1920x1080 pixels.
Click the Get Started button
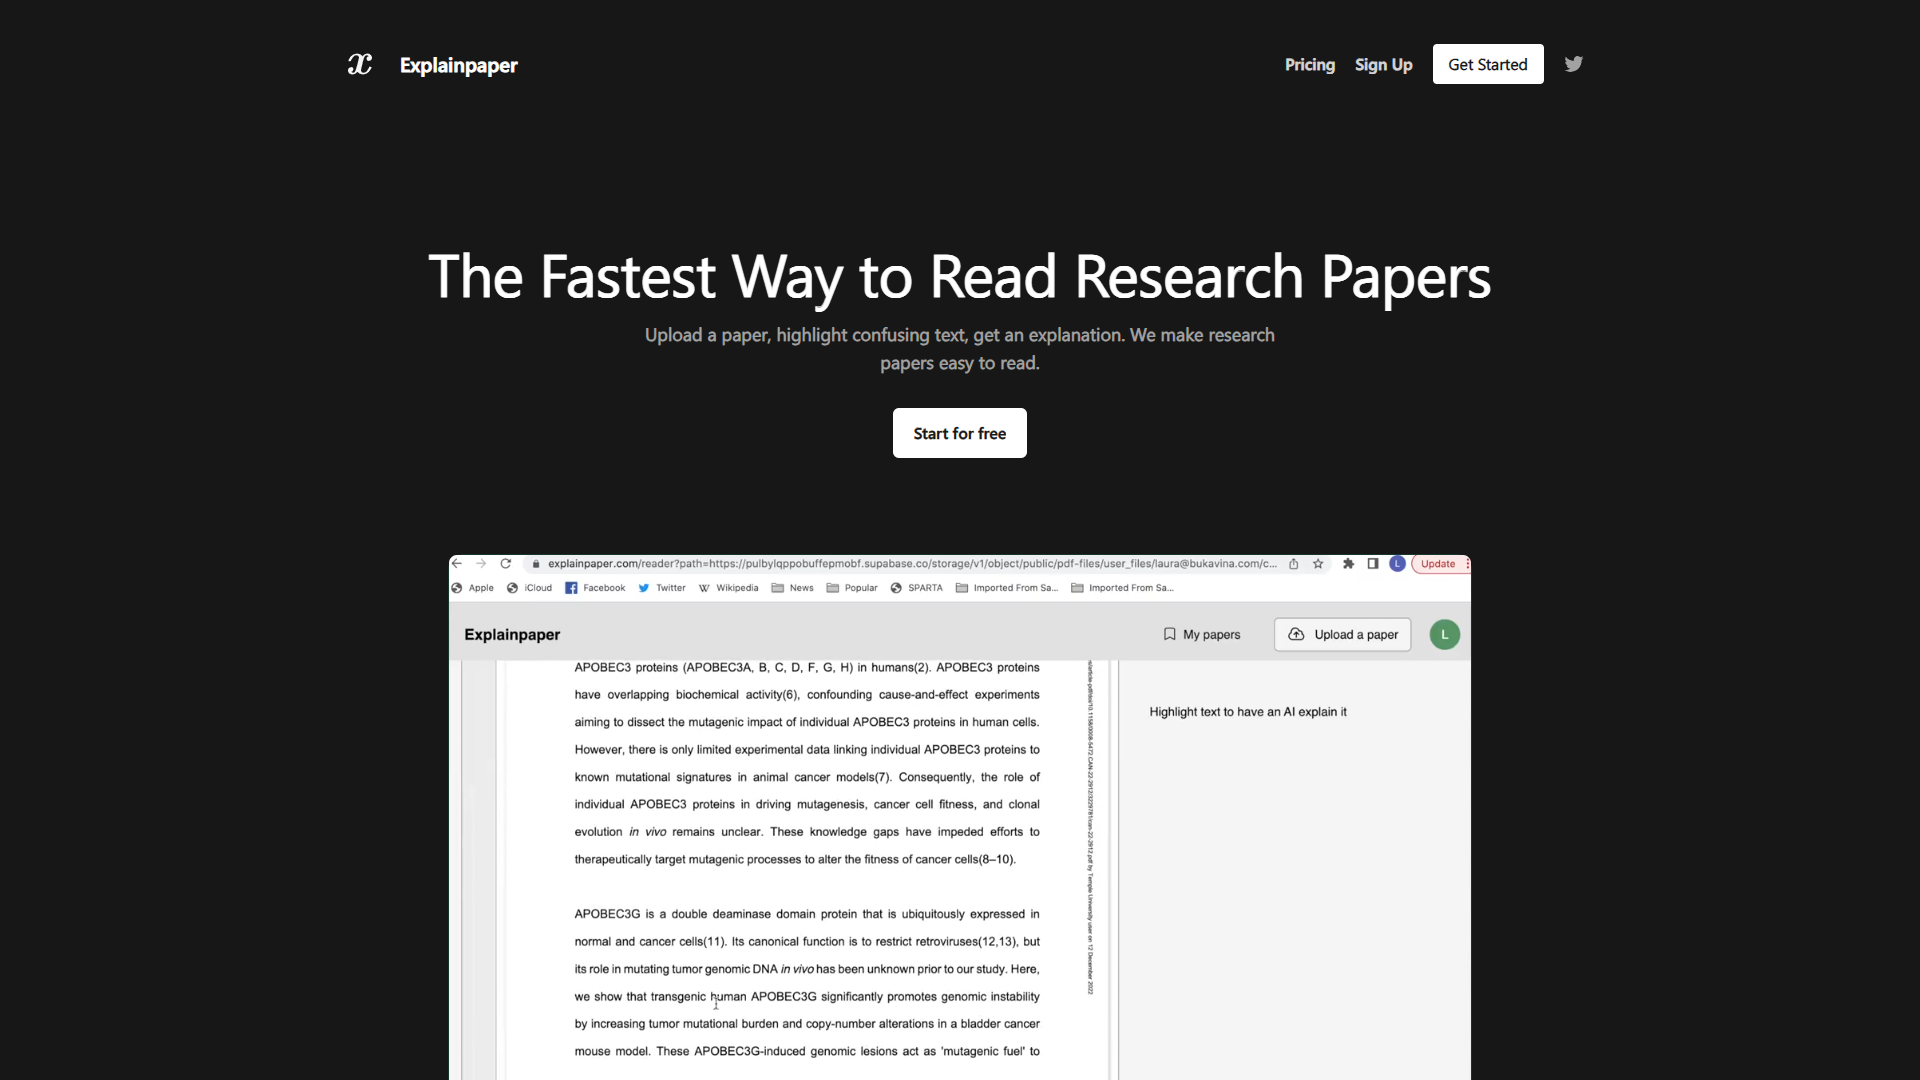point(1487,63)
